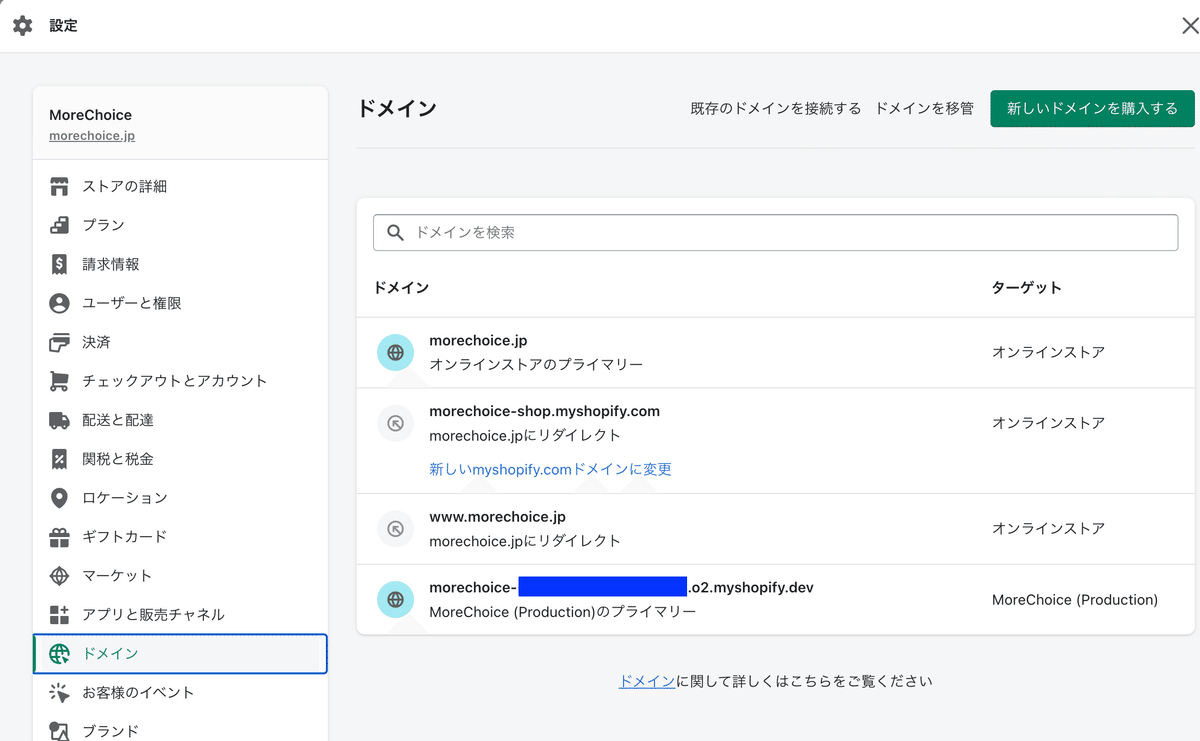This screenshot has height=741, width=1200.
Task: Click the user icon beside ユーザーと権限
Action: pos(59,303)
